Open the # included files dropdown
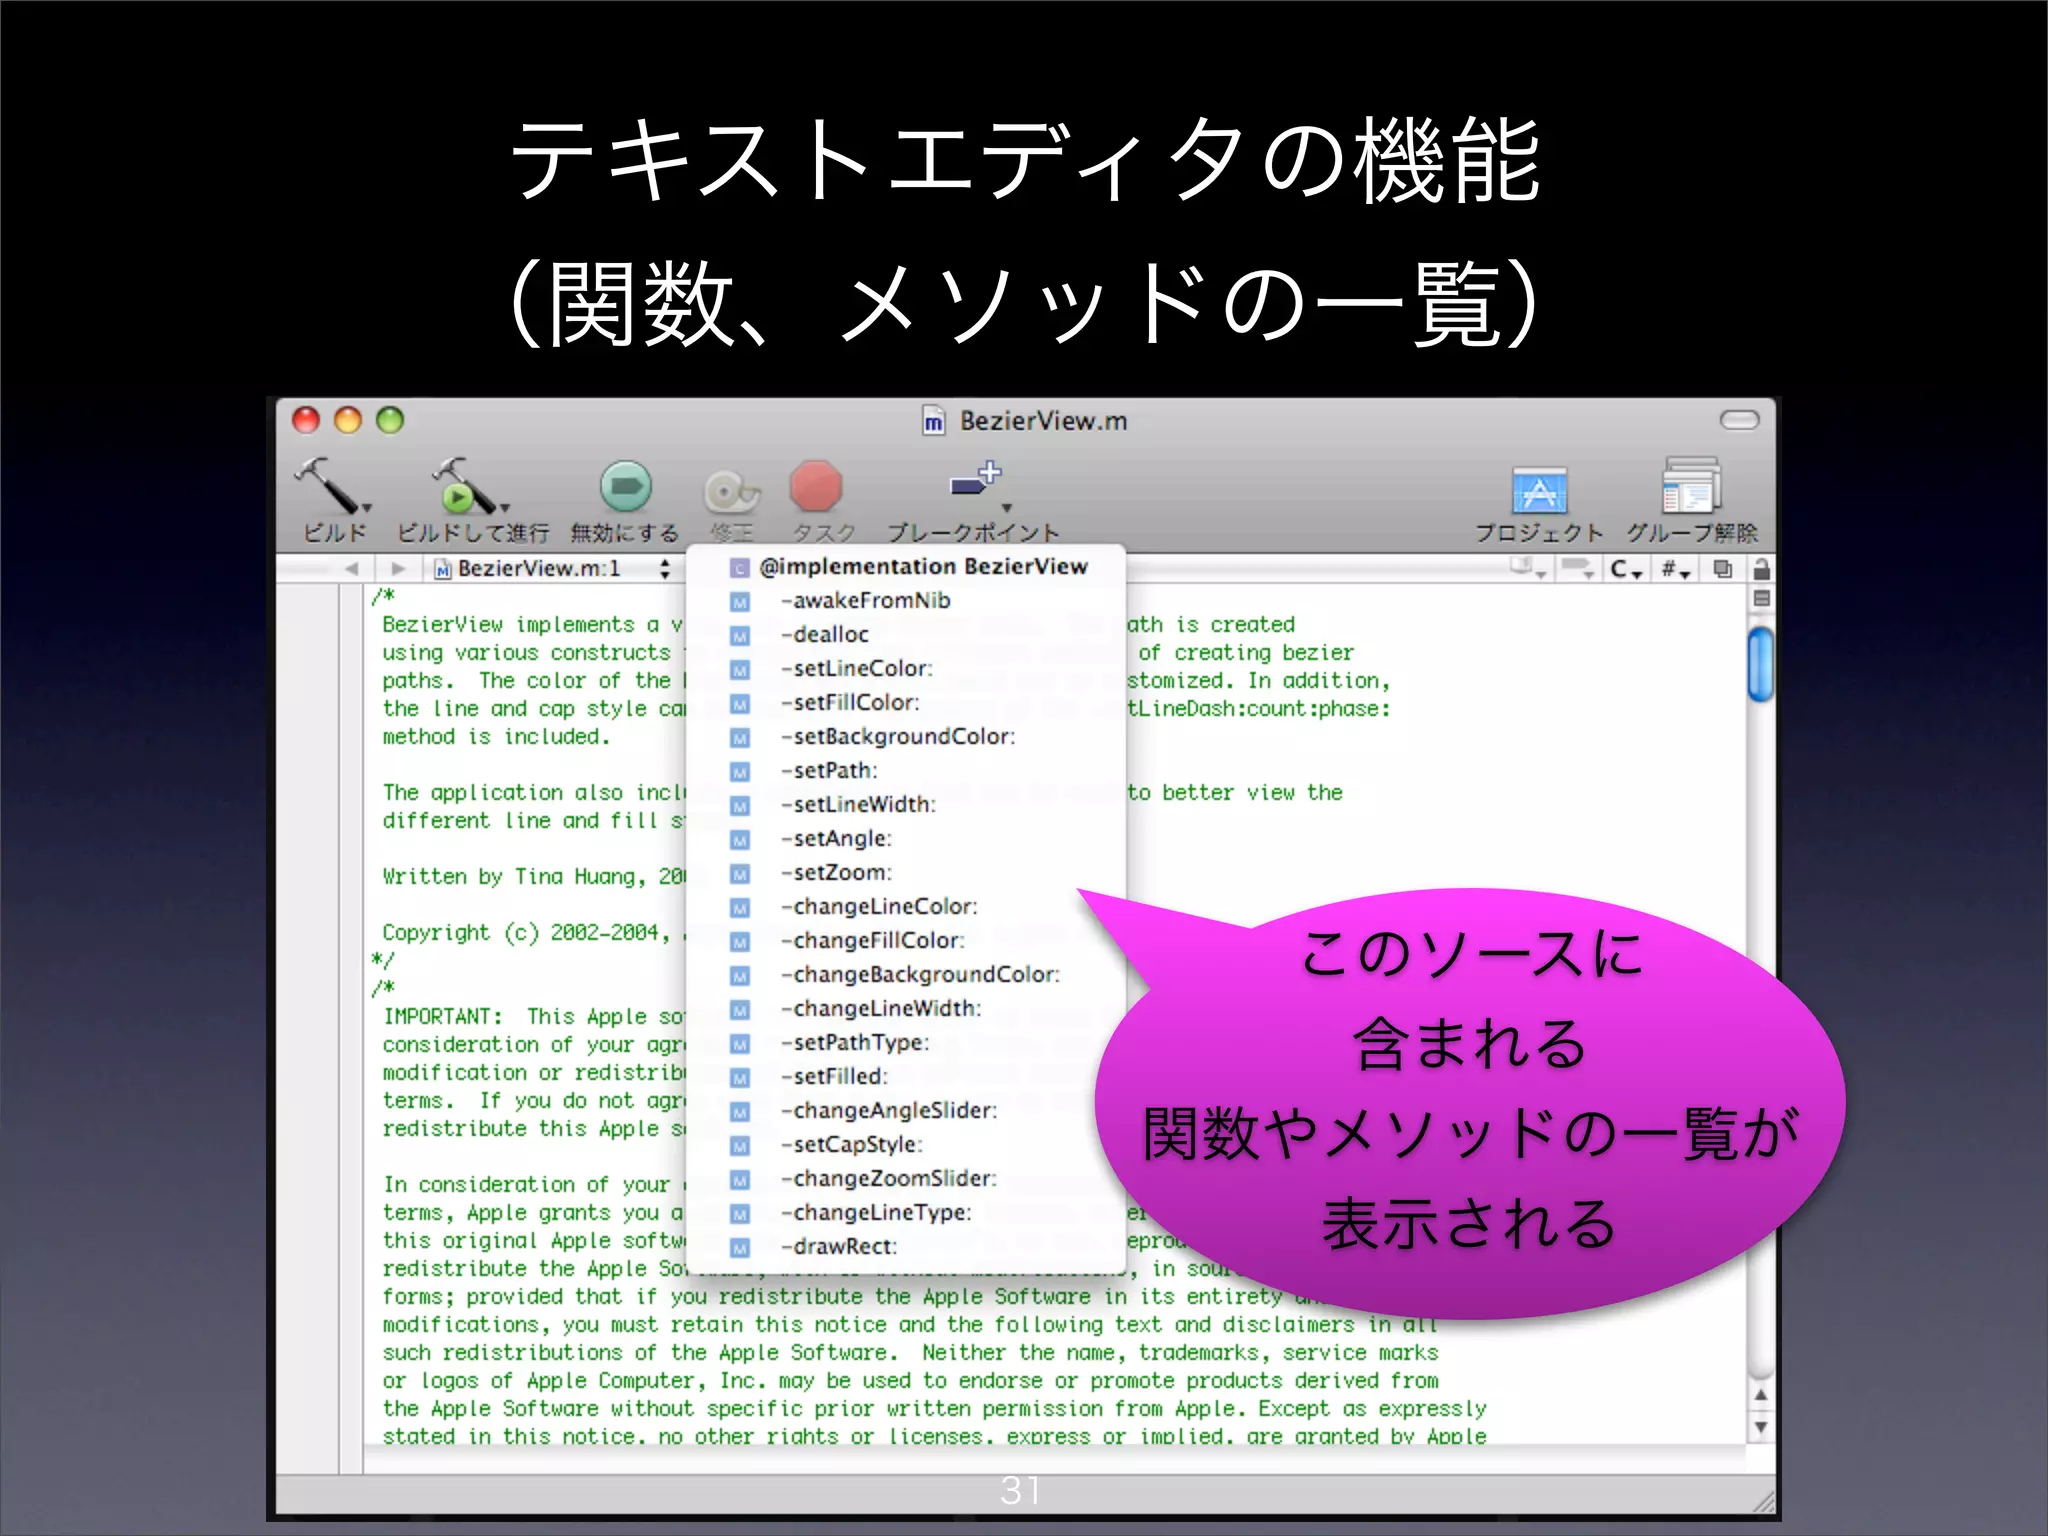 pyautogui.click(x=1675, y=569)
